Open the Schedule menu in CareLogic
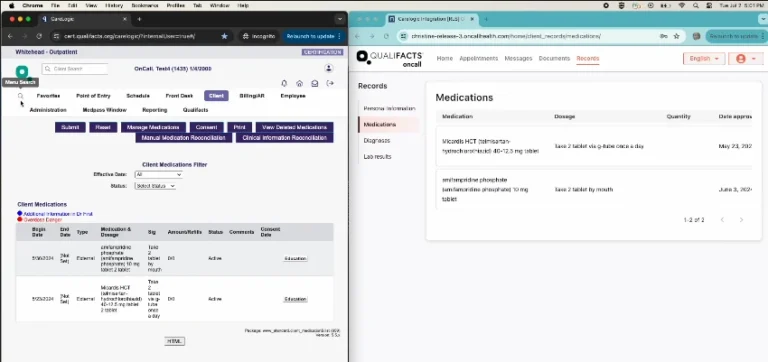 (x=138, y=96)
